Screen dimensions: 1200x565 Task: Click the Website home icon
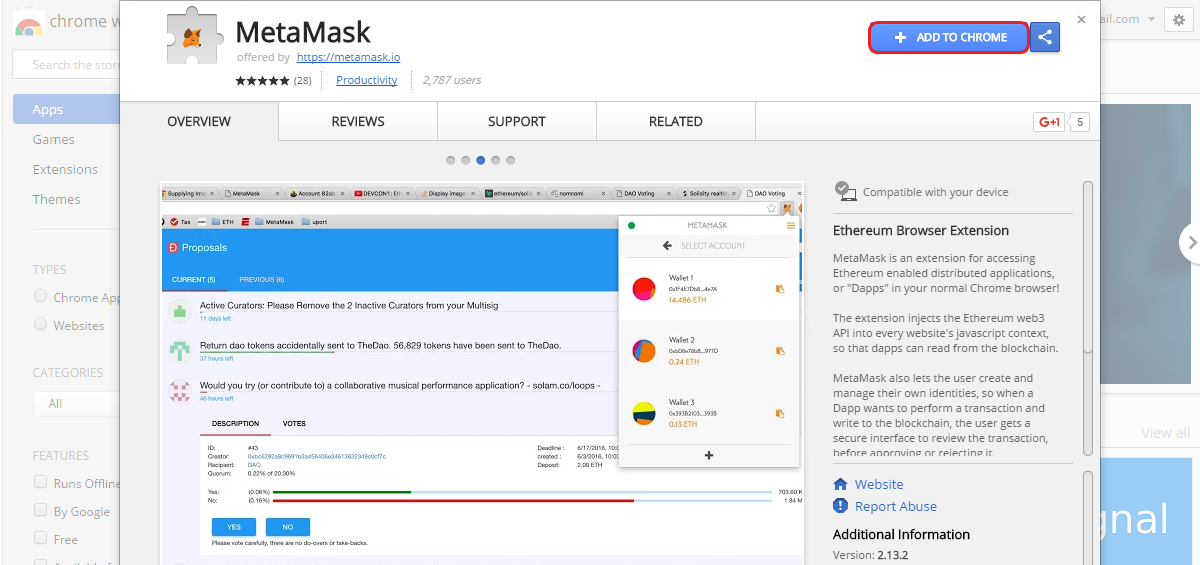[x=841, y=484]
